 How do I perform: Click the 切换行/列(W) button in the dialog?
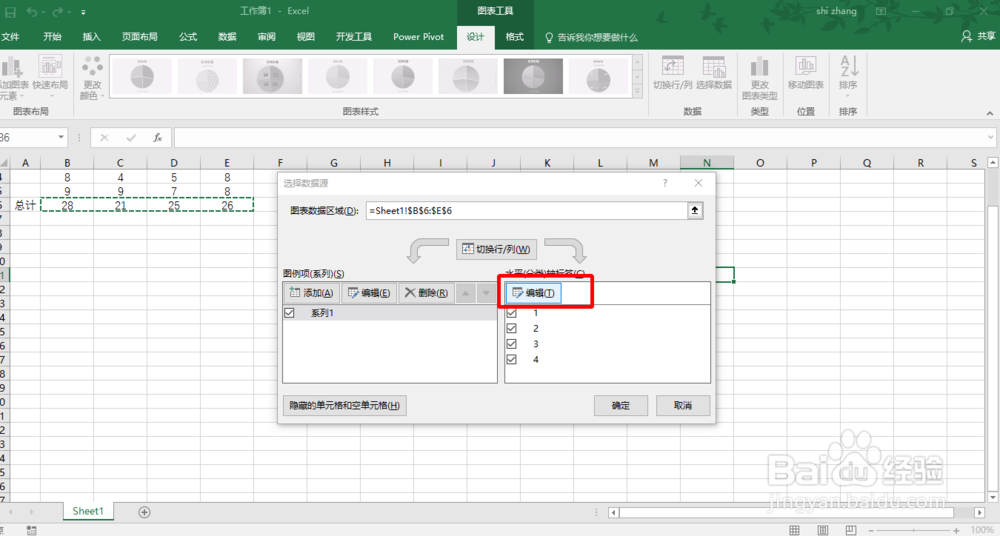click(x=496, y=249)
